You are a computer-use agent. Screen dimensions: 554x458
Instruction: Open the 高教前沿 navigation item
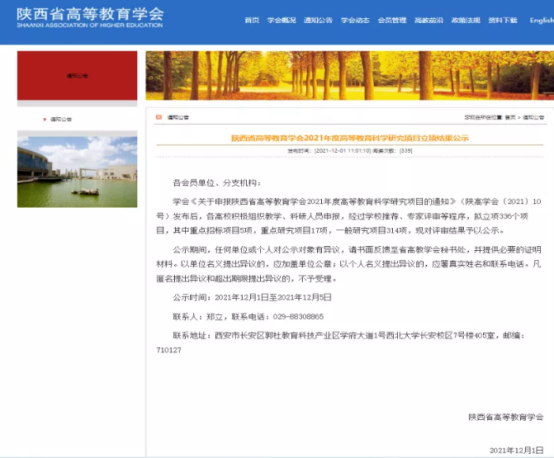429,20
